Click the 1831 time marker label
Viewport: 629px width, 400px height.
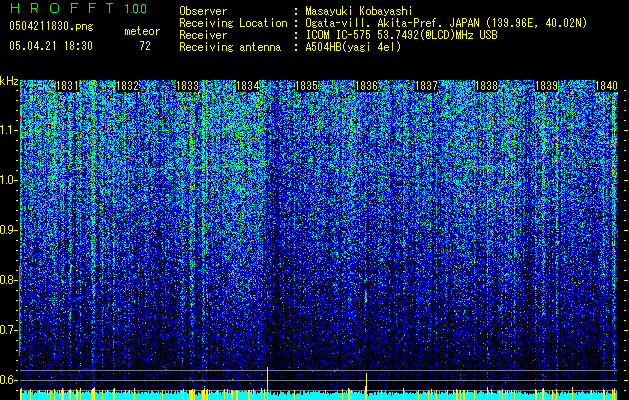[67, 86]
